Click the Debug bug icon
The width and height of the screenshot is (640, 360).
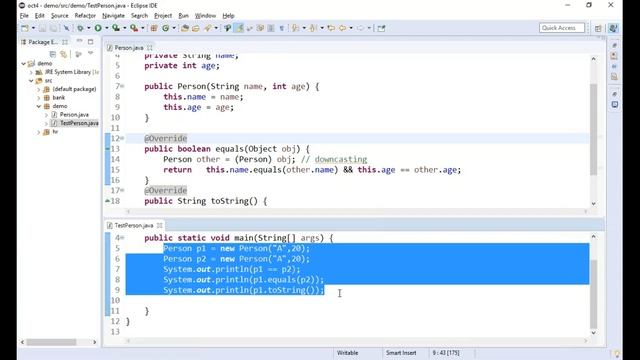pos(80,28)
